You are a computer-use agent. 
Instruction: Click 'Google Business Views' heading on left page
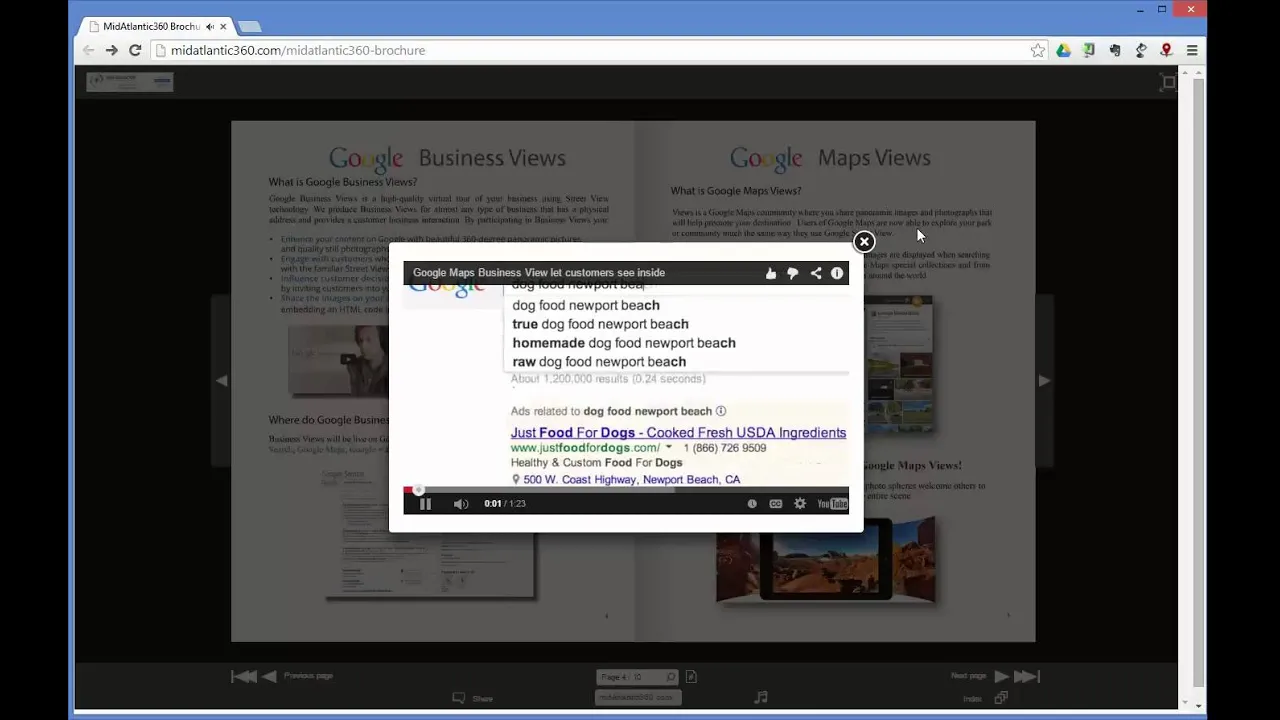click(x=447, y=158)
